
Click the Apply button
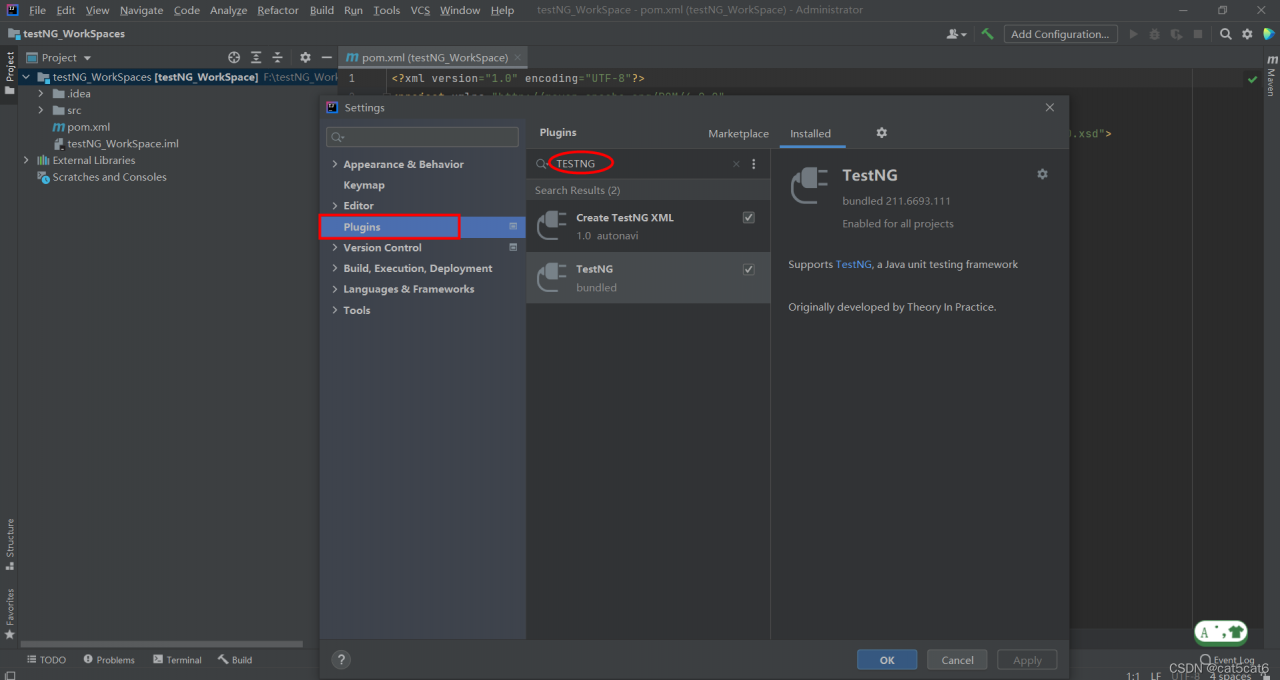[1027, 660]
